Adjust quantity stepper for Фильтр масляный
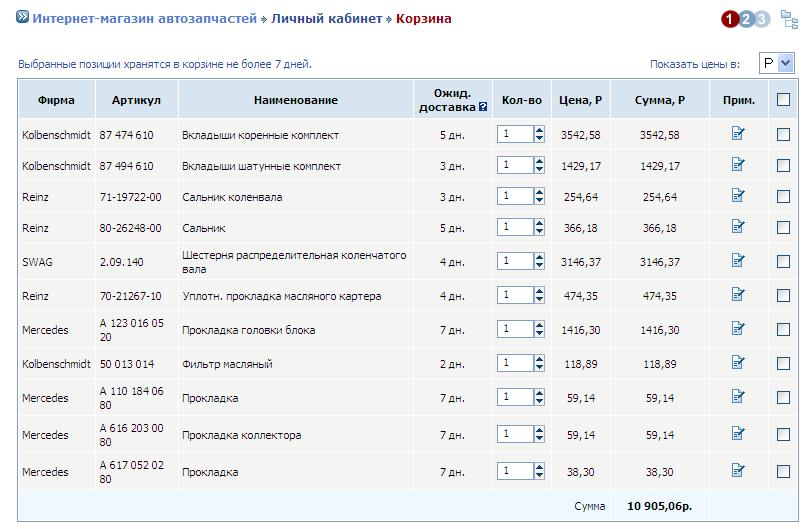The image size is (808, 529). click(539, 363)
